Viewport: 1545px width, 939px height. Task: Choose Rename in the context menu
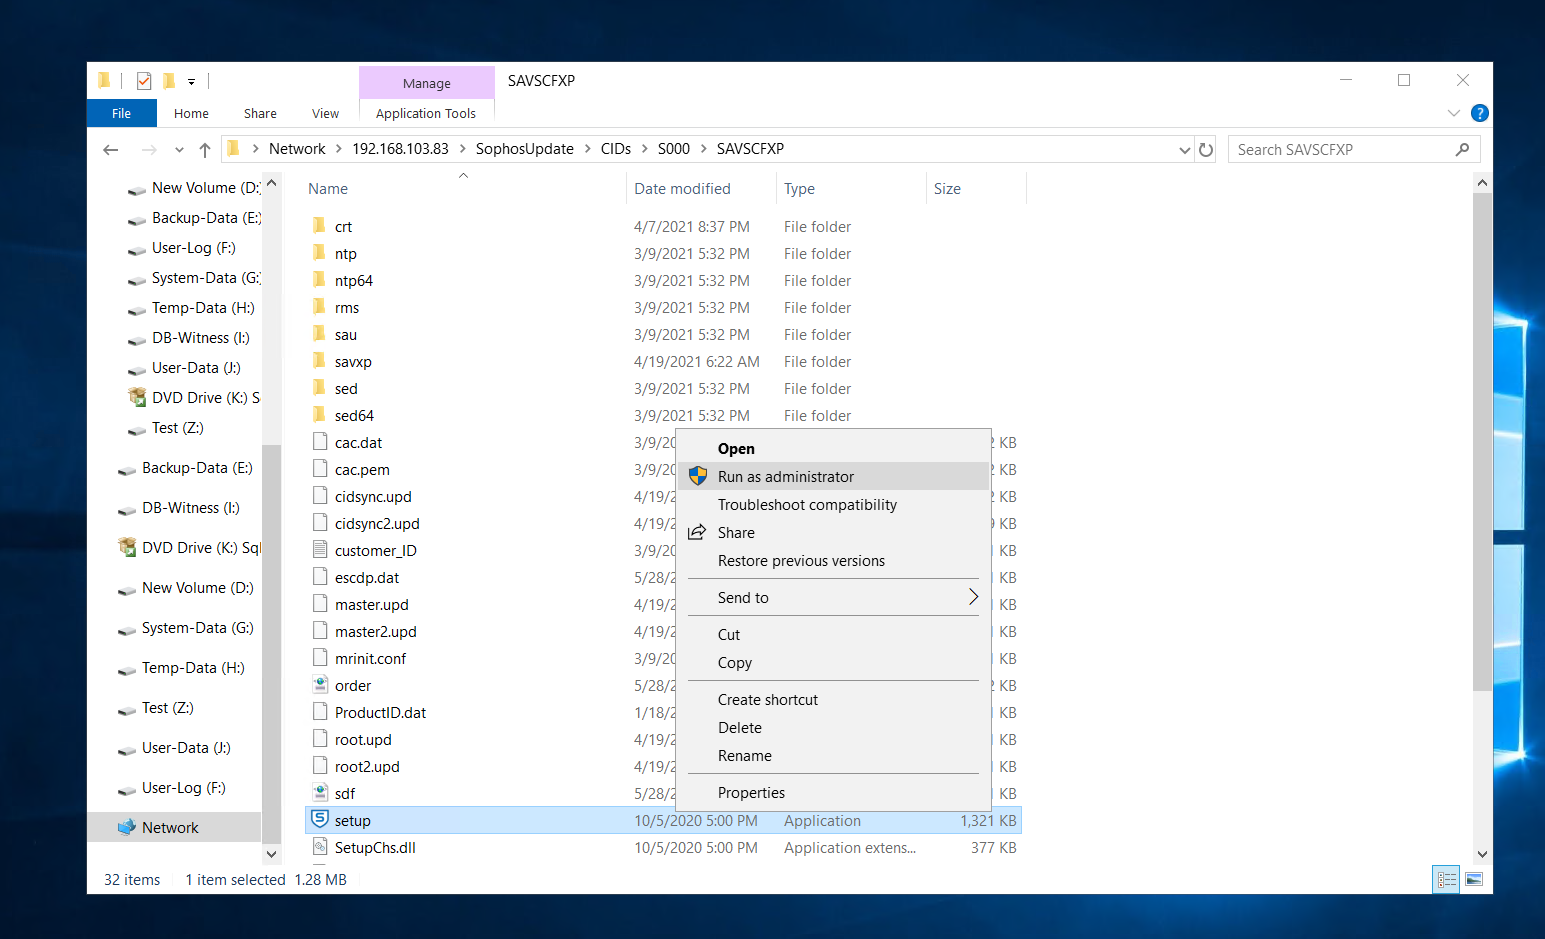tap(833, 756)
